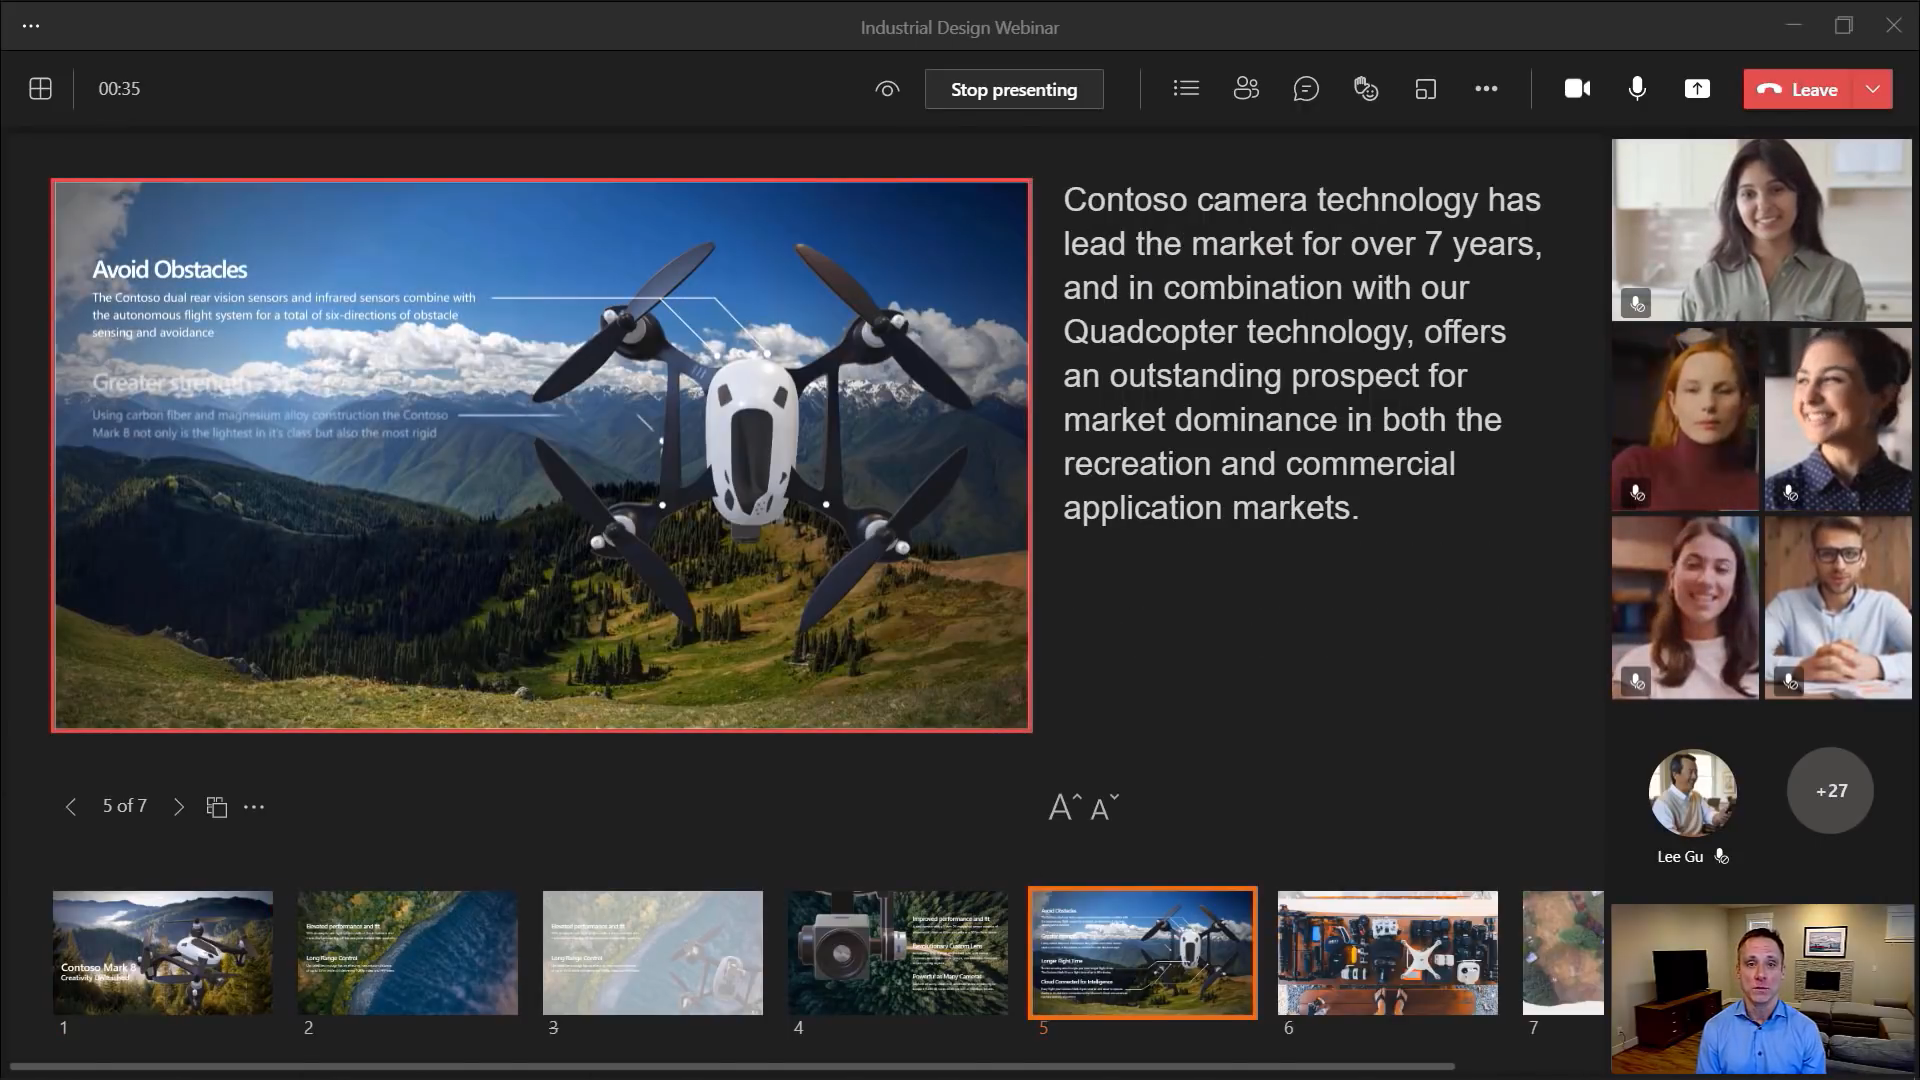This screenshot has height=1080, width=1920.
Task: Select slide 1 thumbnail
Action: tap(162, 953)
